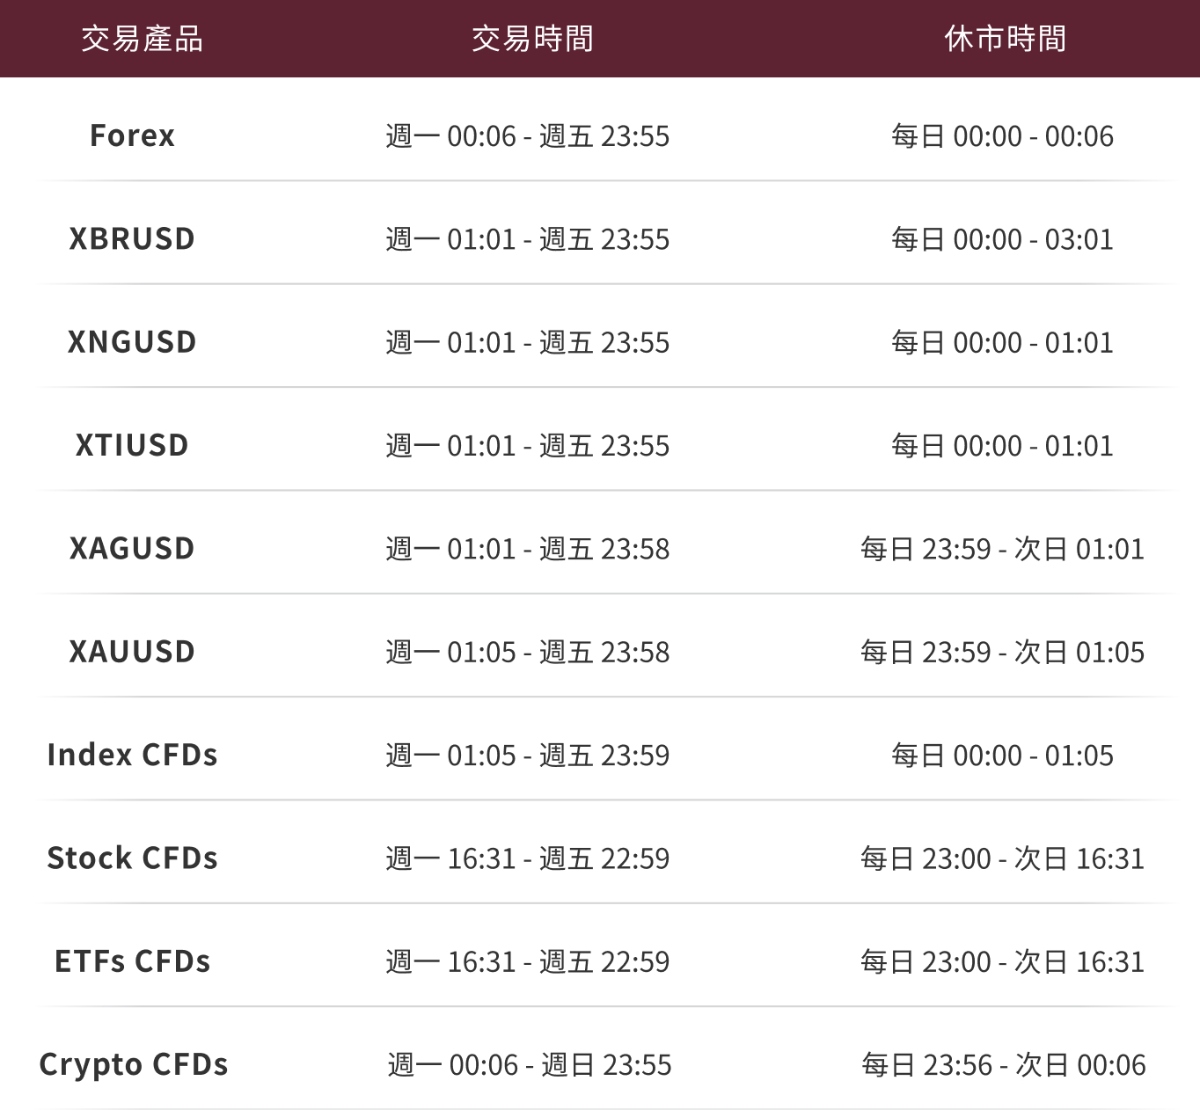Click XBRUSD closed time 每日 00:00 - 03:01
Screen dimensions: 1200x1110
pos(1002,240)
